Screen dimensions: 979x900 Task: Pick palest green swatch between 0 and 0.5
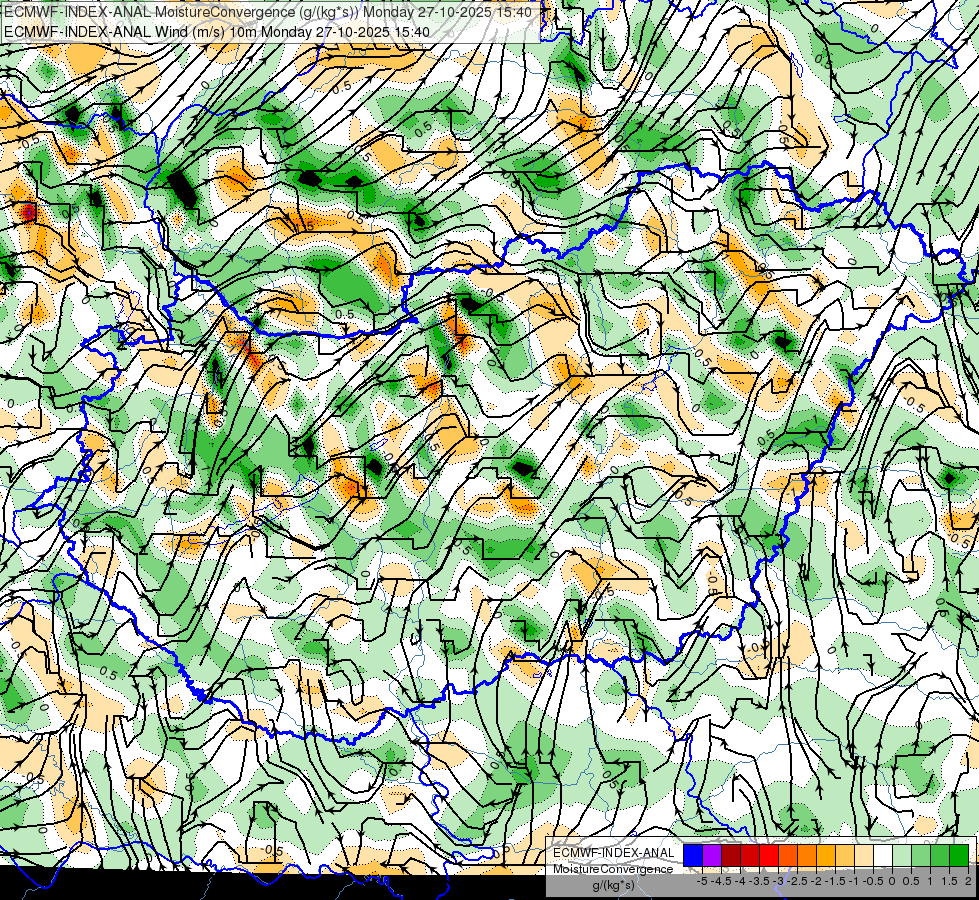(x=902, y=856)
